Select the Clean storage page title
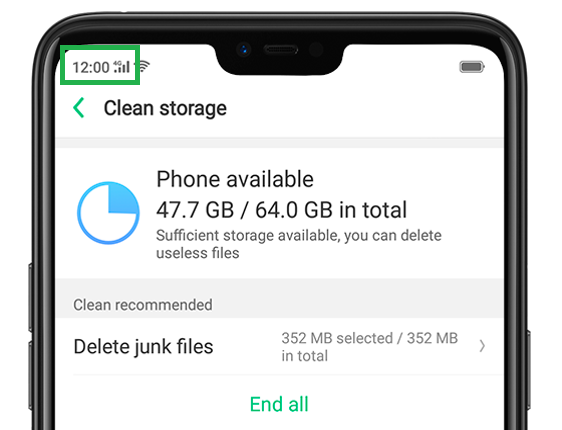 pos(165,108)
